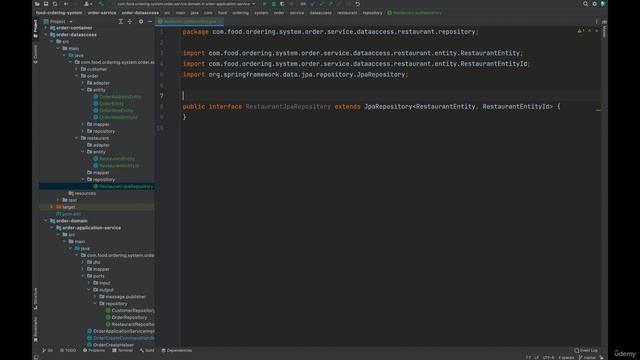Image resolution: width=640 pixels, height=360 pixels.
Task: Open the Project tool window side tab
Action: point(36,29)
